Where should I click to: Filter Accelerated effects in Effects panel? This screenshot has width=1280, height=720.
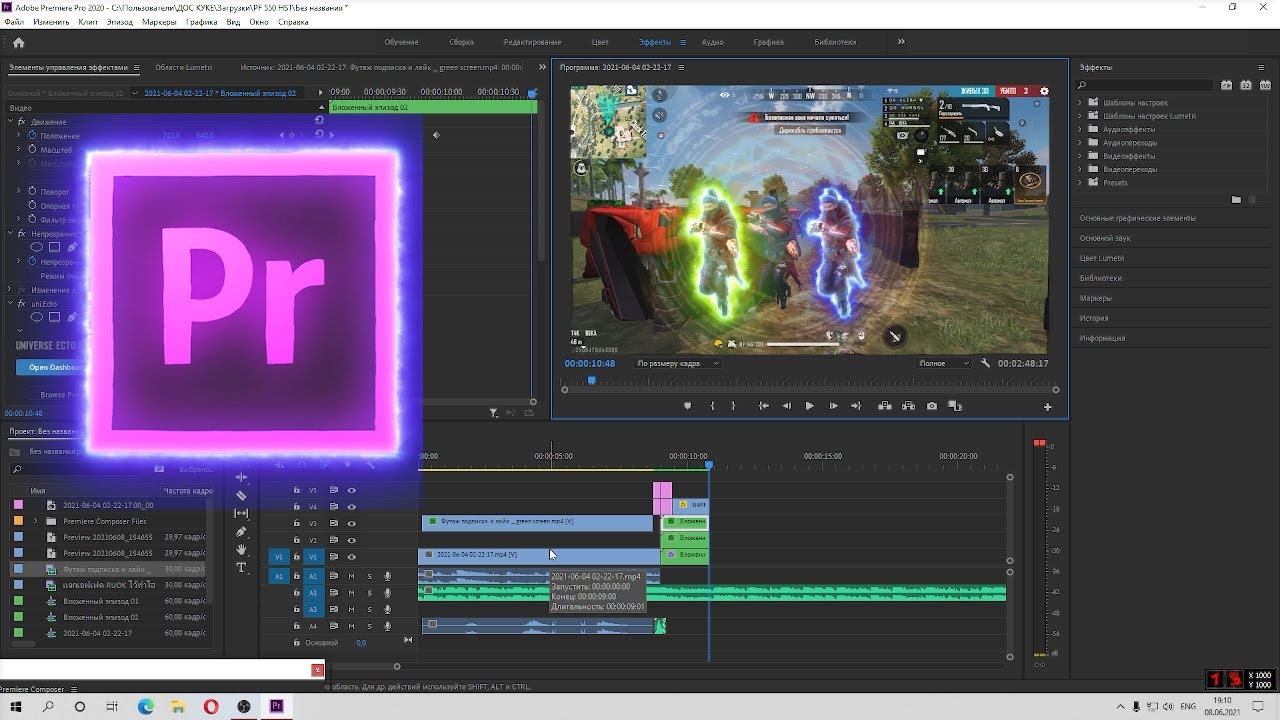1226,85
